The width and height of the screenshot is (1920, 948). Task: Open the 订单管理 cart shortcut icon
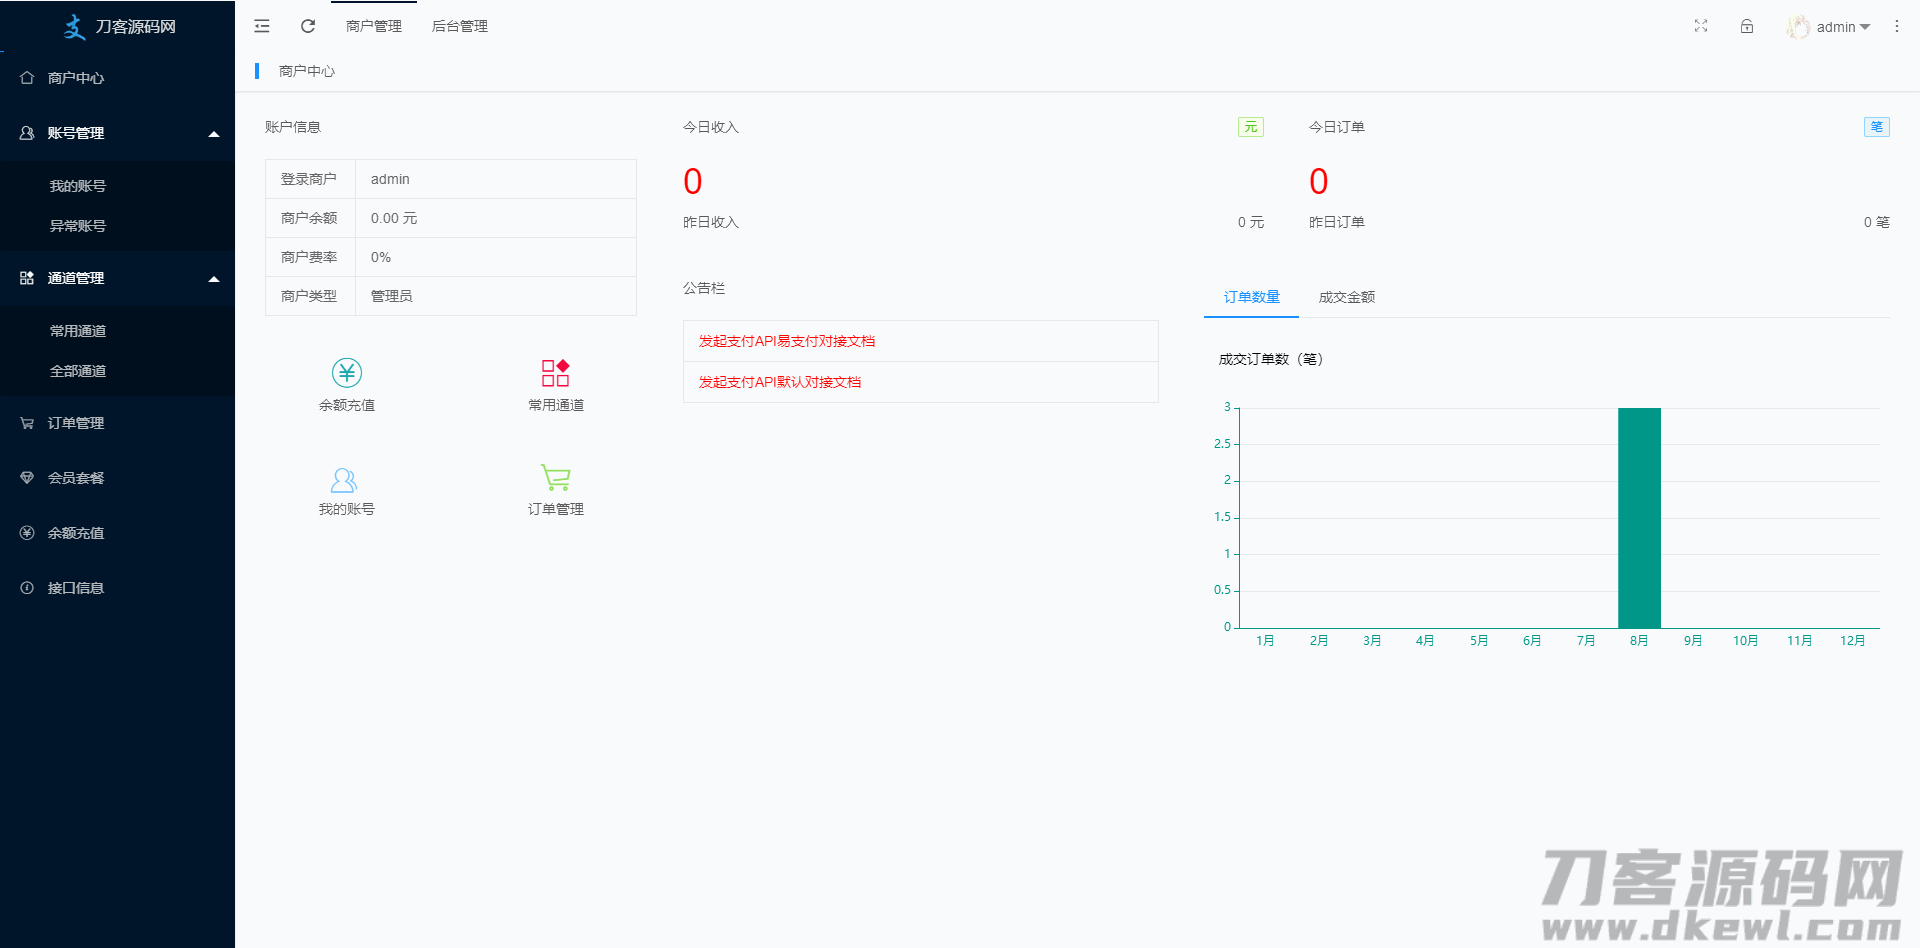555,478
